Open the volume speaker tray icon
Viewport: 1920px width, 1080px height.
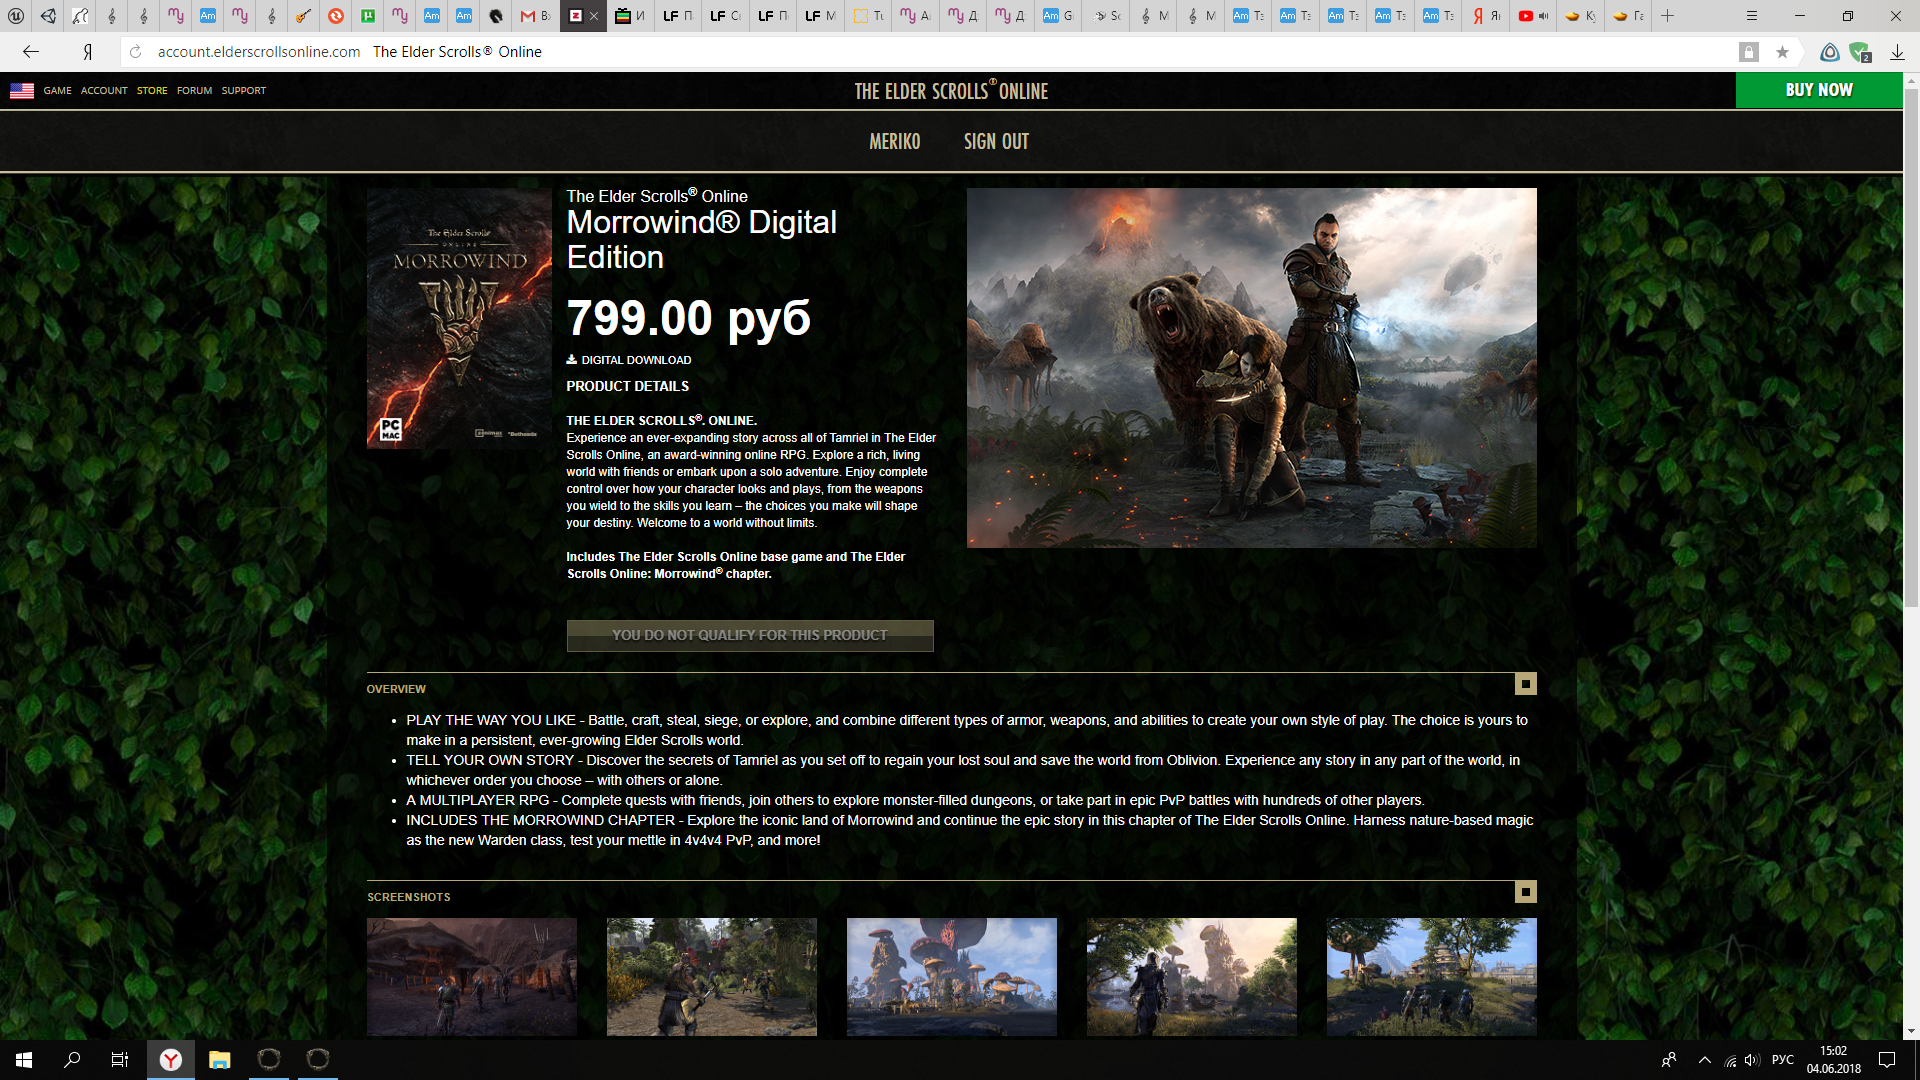pyautogui.click(x=1751, y=1060)
